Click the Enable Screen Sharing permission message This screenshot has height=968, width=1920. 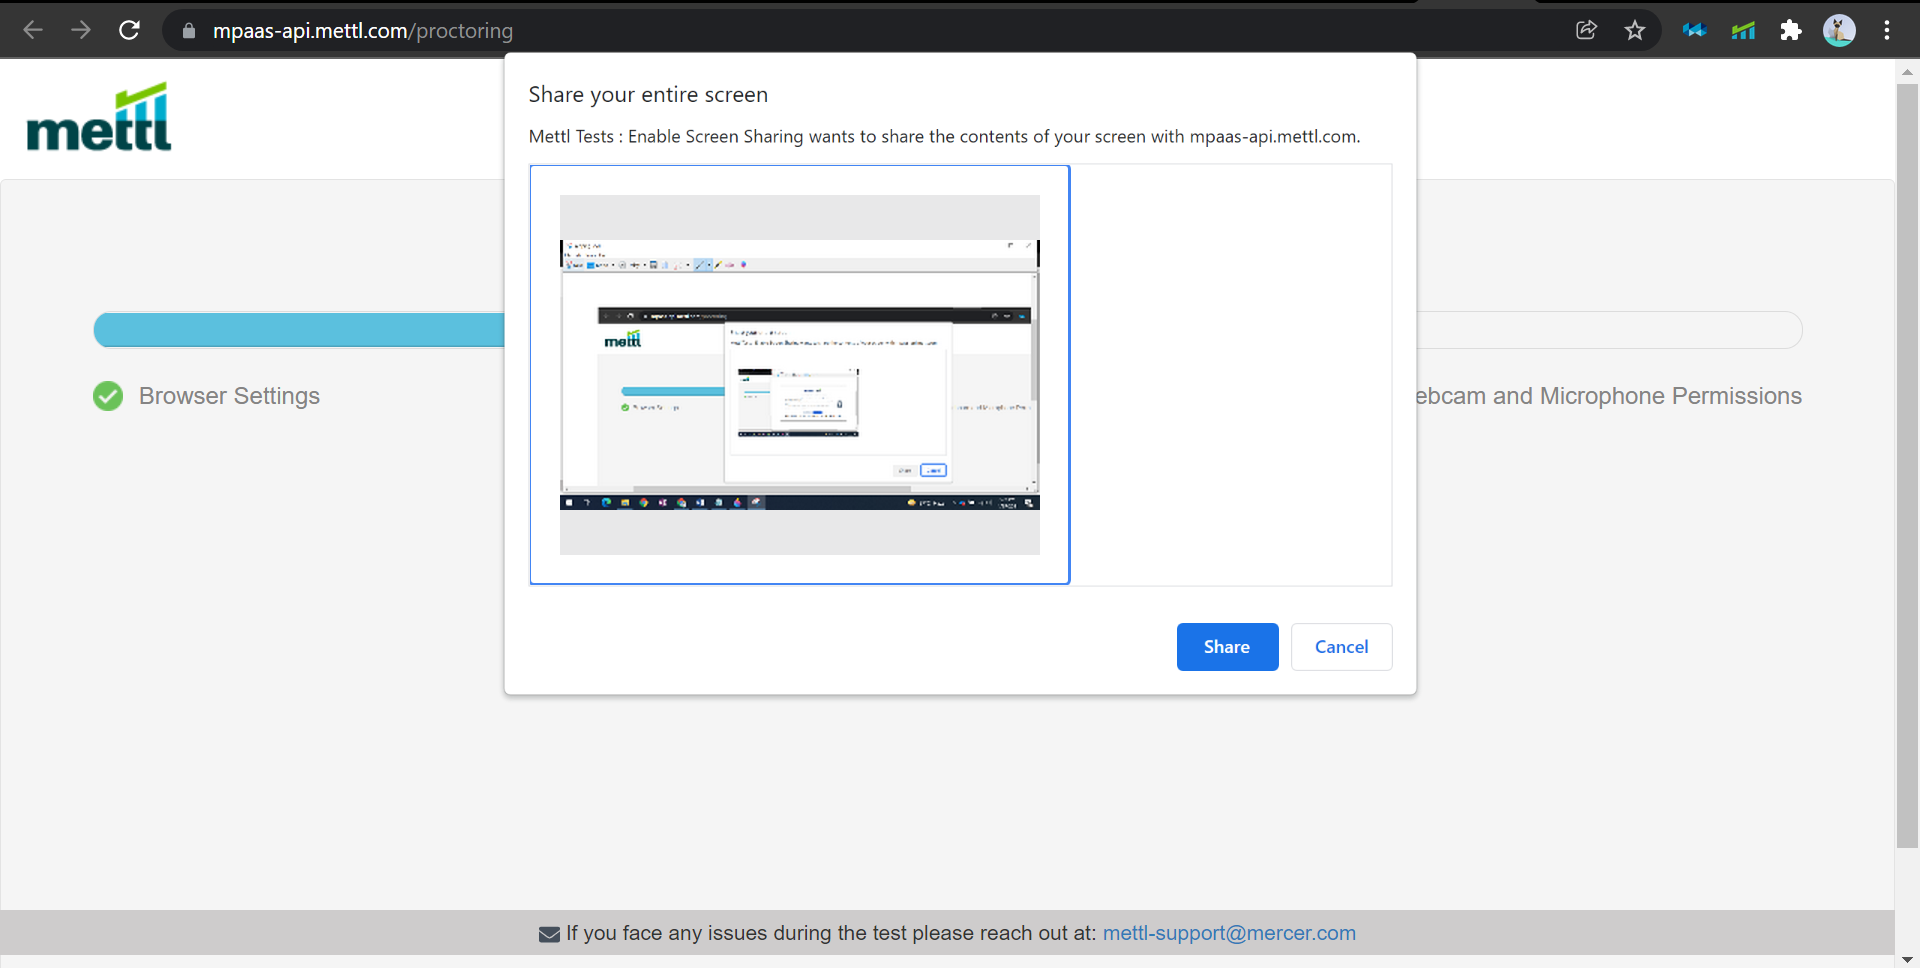944,136
